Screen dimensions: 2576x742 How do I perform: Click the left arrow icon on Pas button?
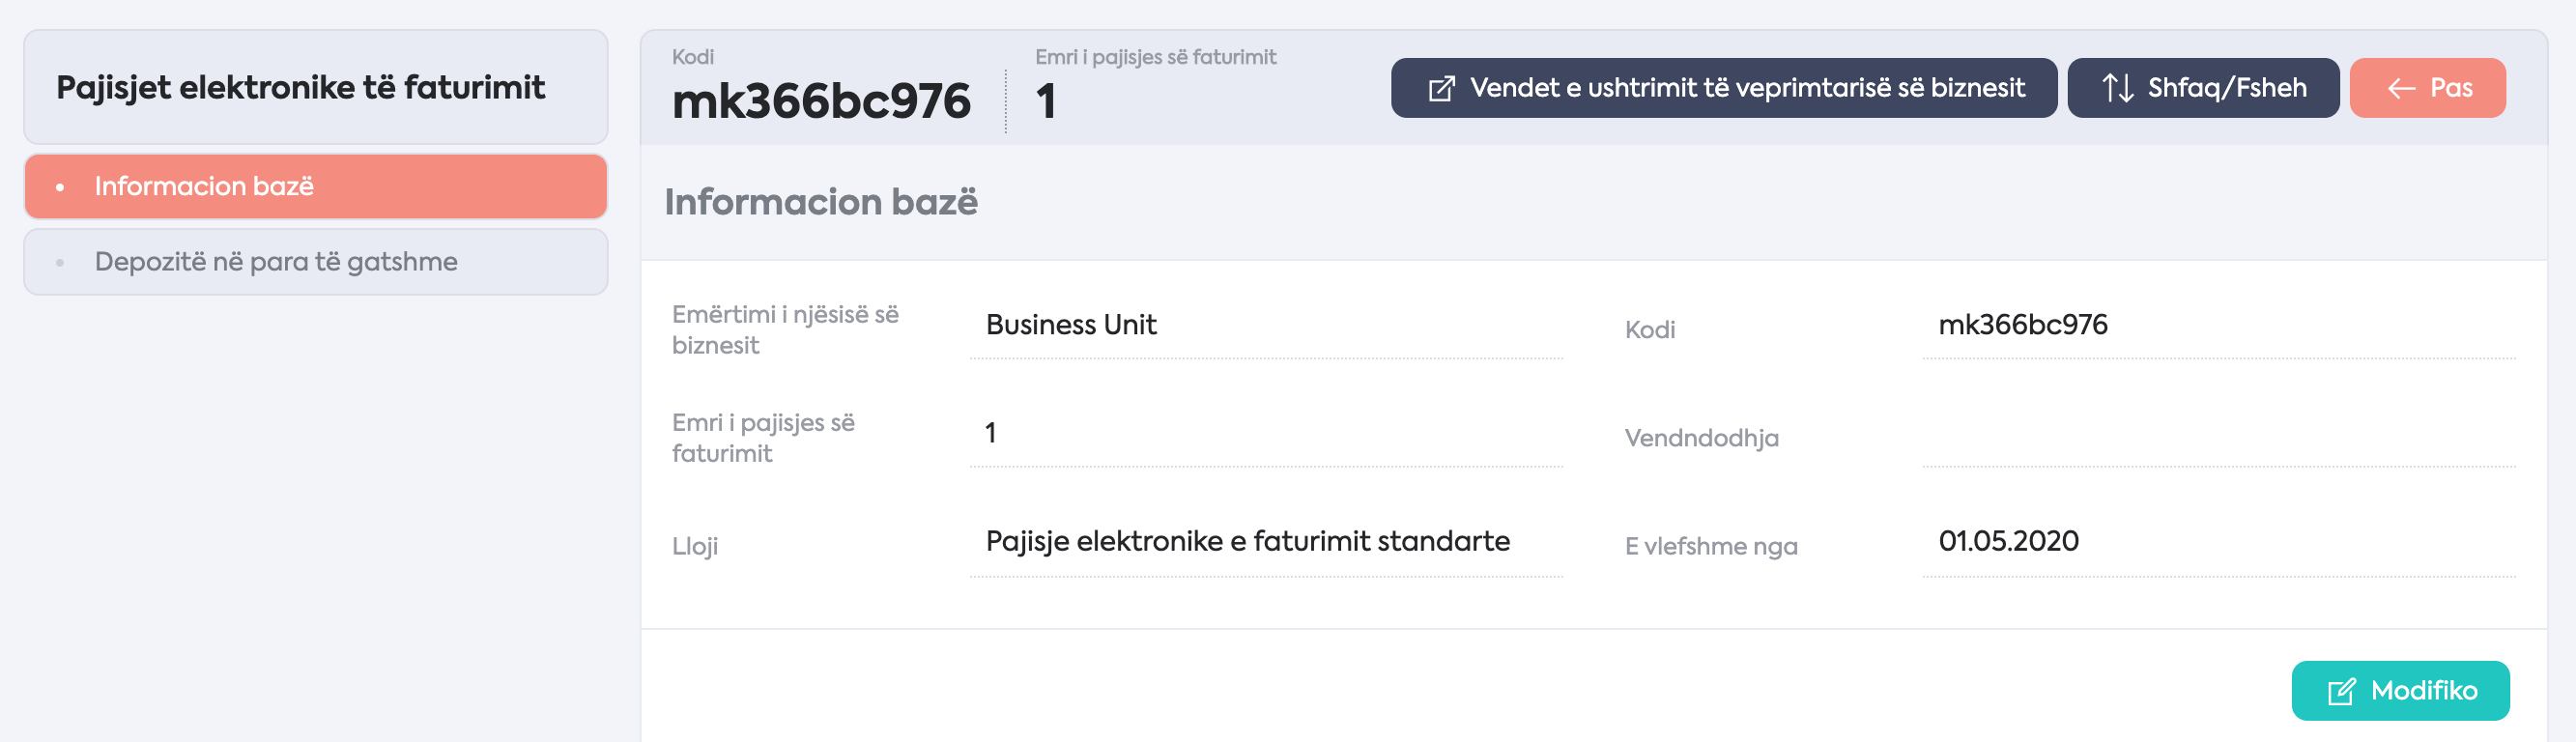coord(2401,89)
